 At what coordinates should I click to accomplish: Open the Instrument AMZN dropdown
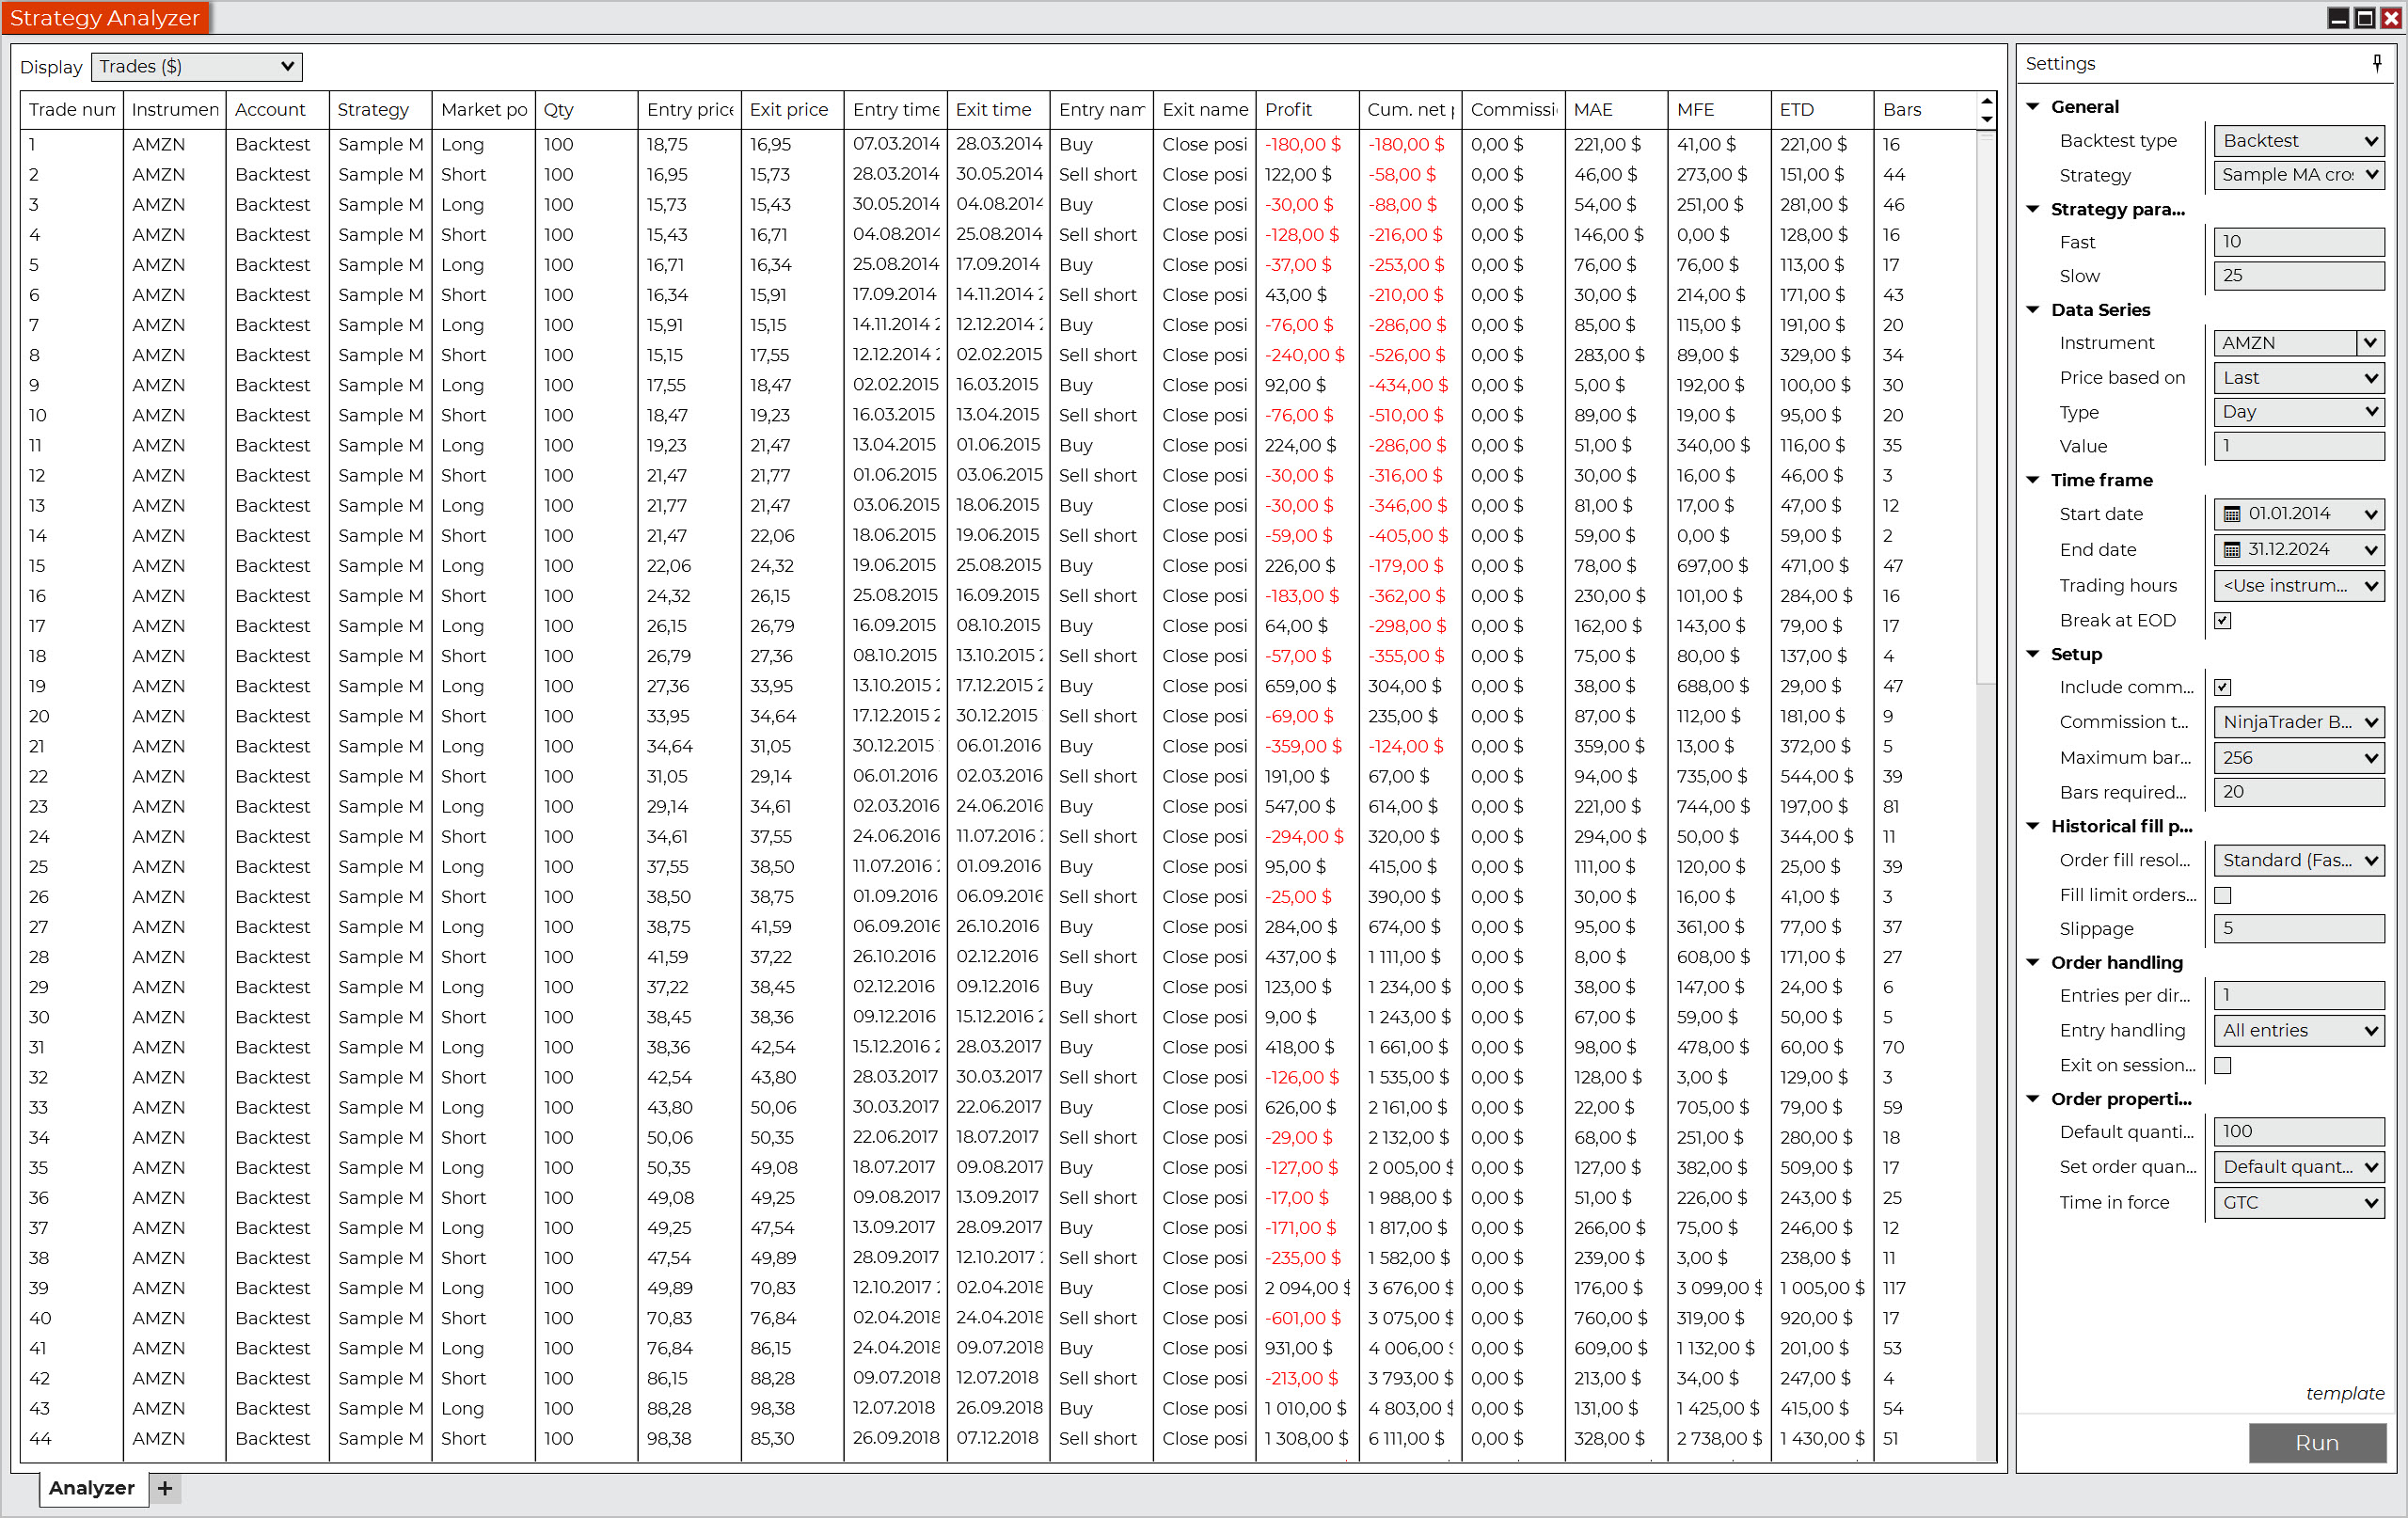coord(2369,343)
